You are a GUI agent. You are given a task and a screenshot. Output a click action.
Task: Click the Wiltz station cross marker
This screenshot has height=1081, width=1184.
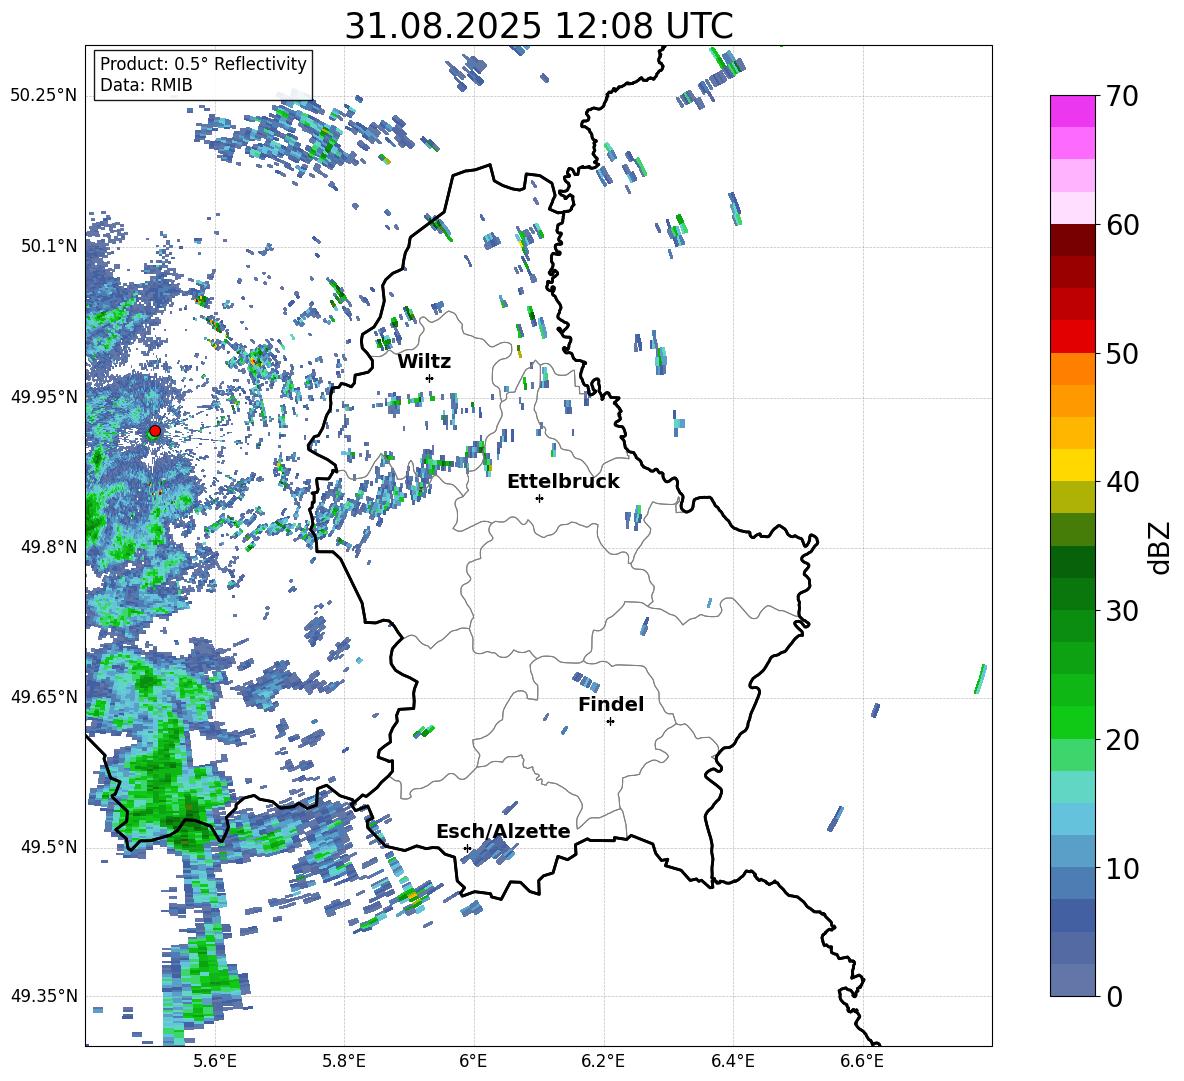(x=430, y=378)
